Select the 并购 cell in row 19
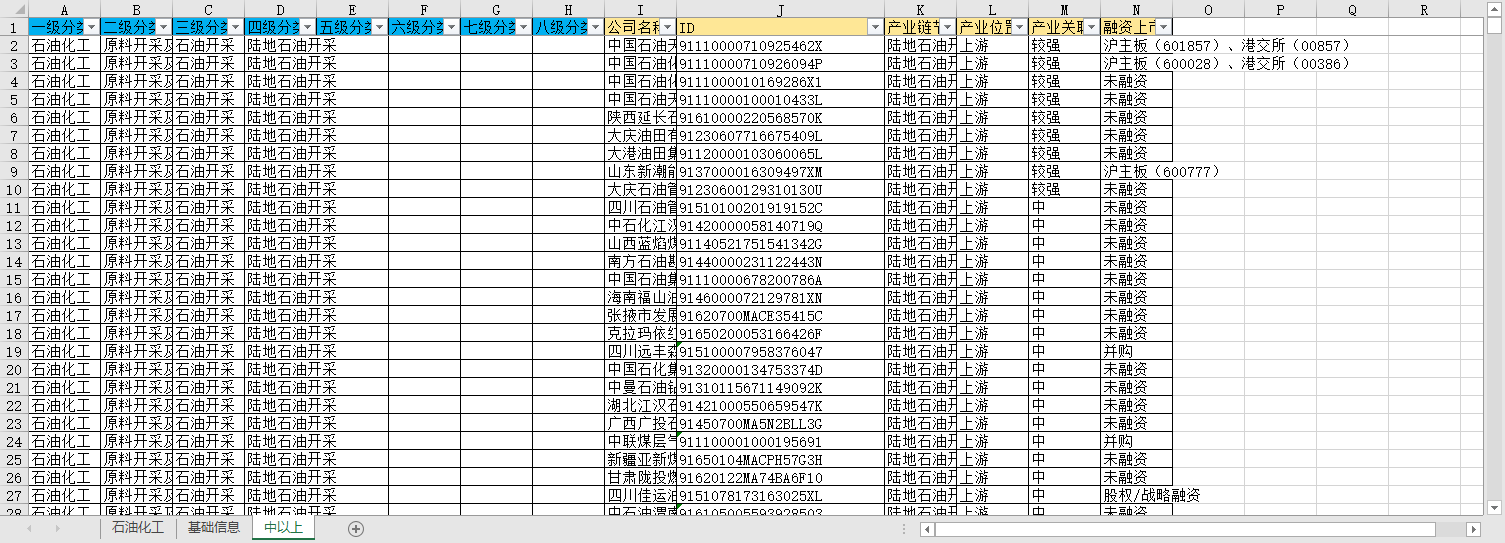This screenshot has width=1505, height=543. point(1136,352)
